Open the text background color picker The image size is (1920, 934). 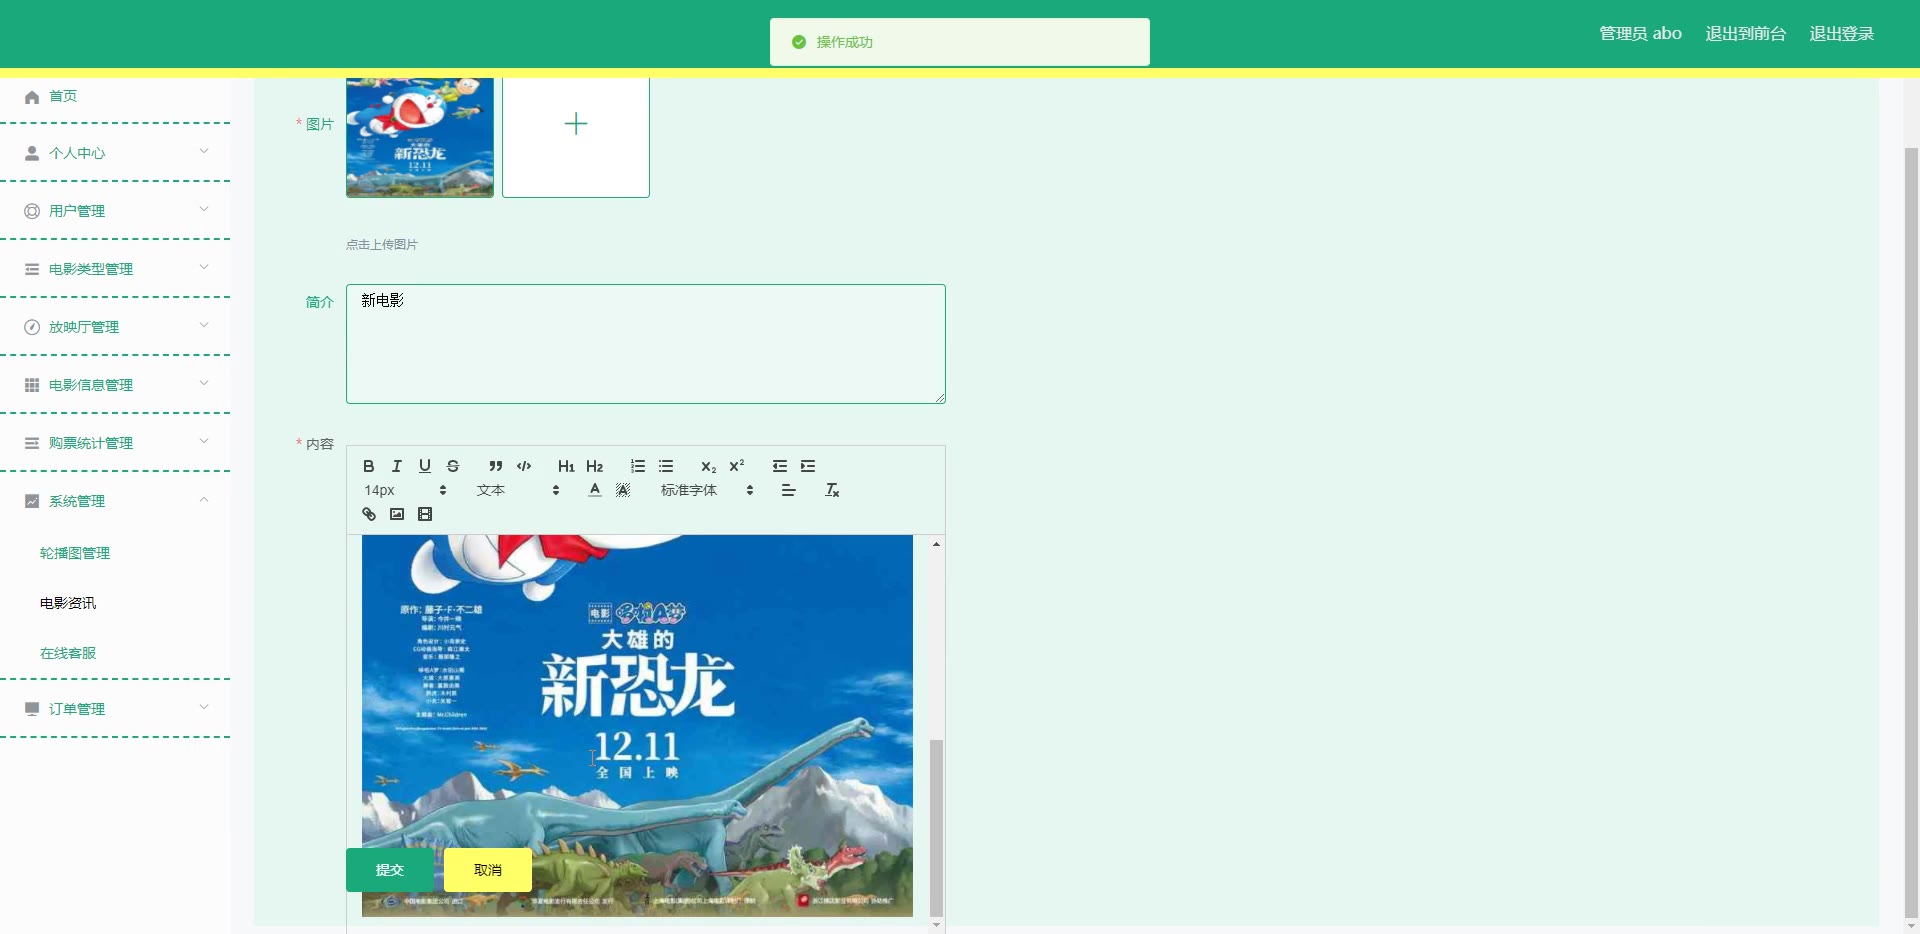[x=623, y=490]
